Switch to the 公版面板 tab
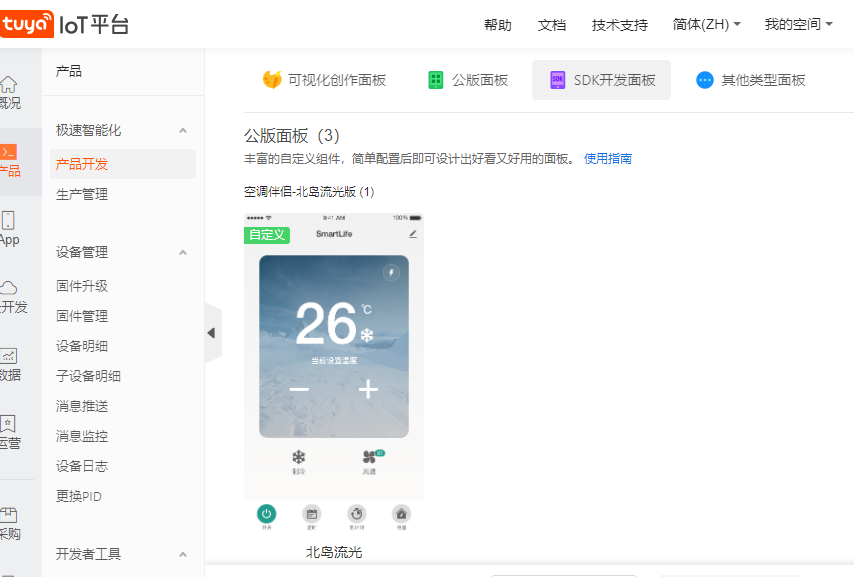 tap(468, 80)
